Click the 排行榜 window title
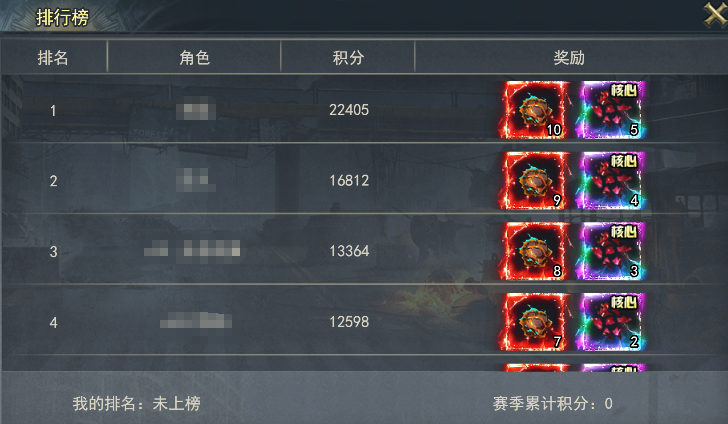 [62, 17]
